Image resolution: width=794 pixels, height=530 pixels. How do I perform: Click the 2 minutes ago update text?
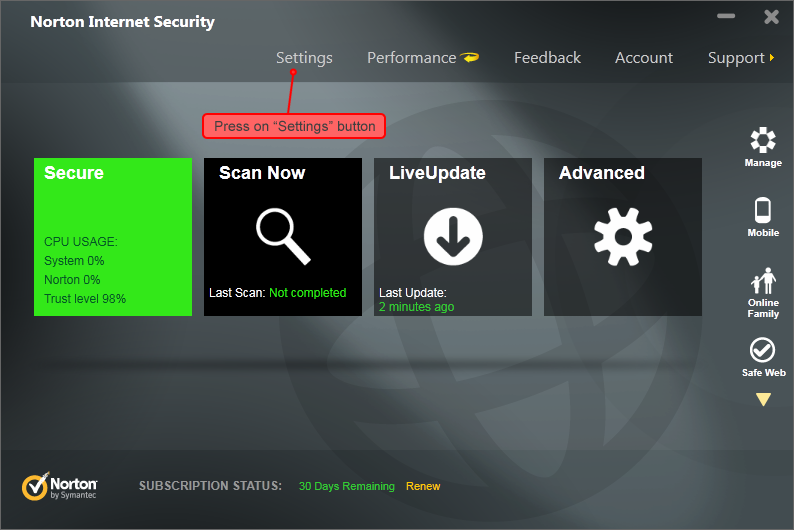tap(416, 307)
